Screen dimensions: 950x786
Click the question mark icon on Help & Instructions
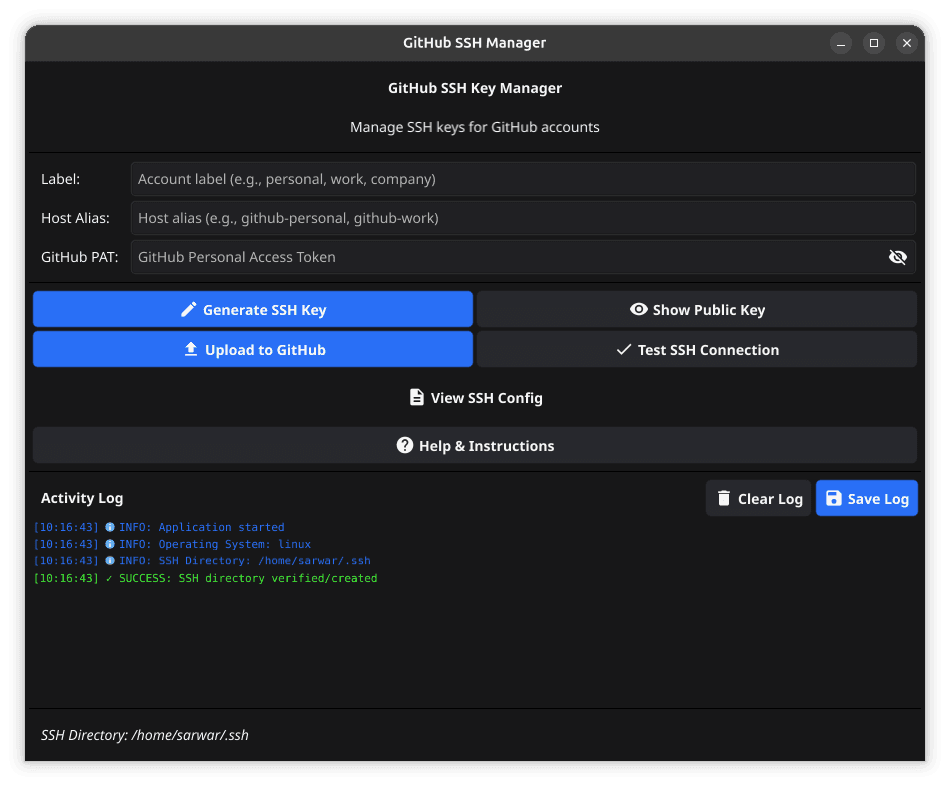pyautogui.click(x=404, y=445)
